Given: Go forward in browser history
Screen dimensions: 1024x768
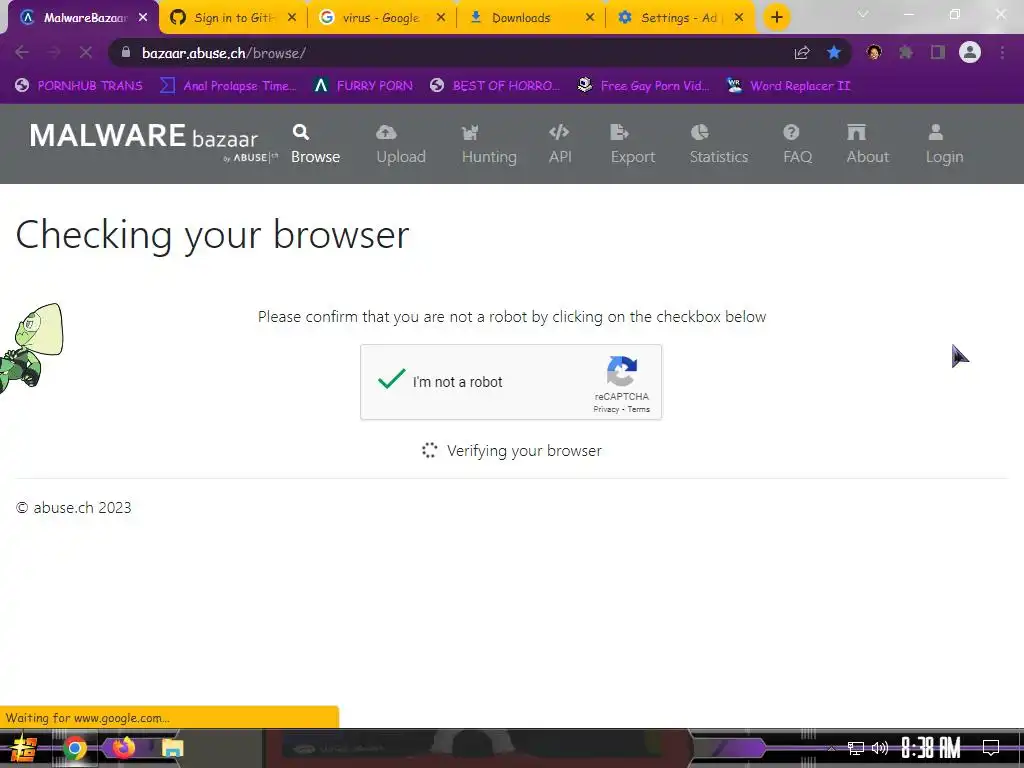Looking at the screenshot, I should coord(54,53).
